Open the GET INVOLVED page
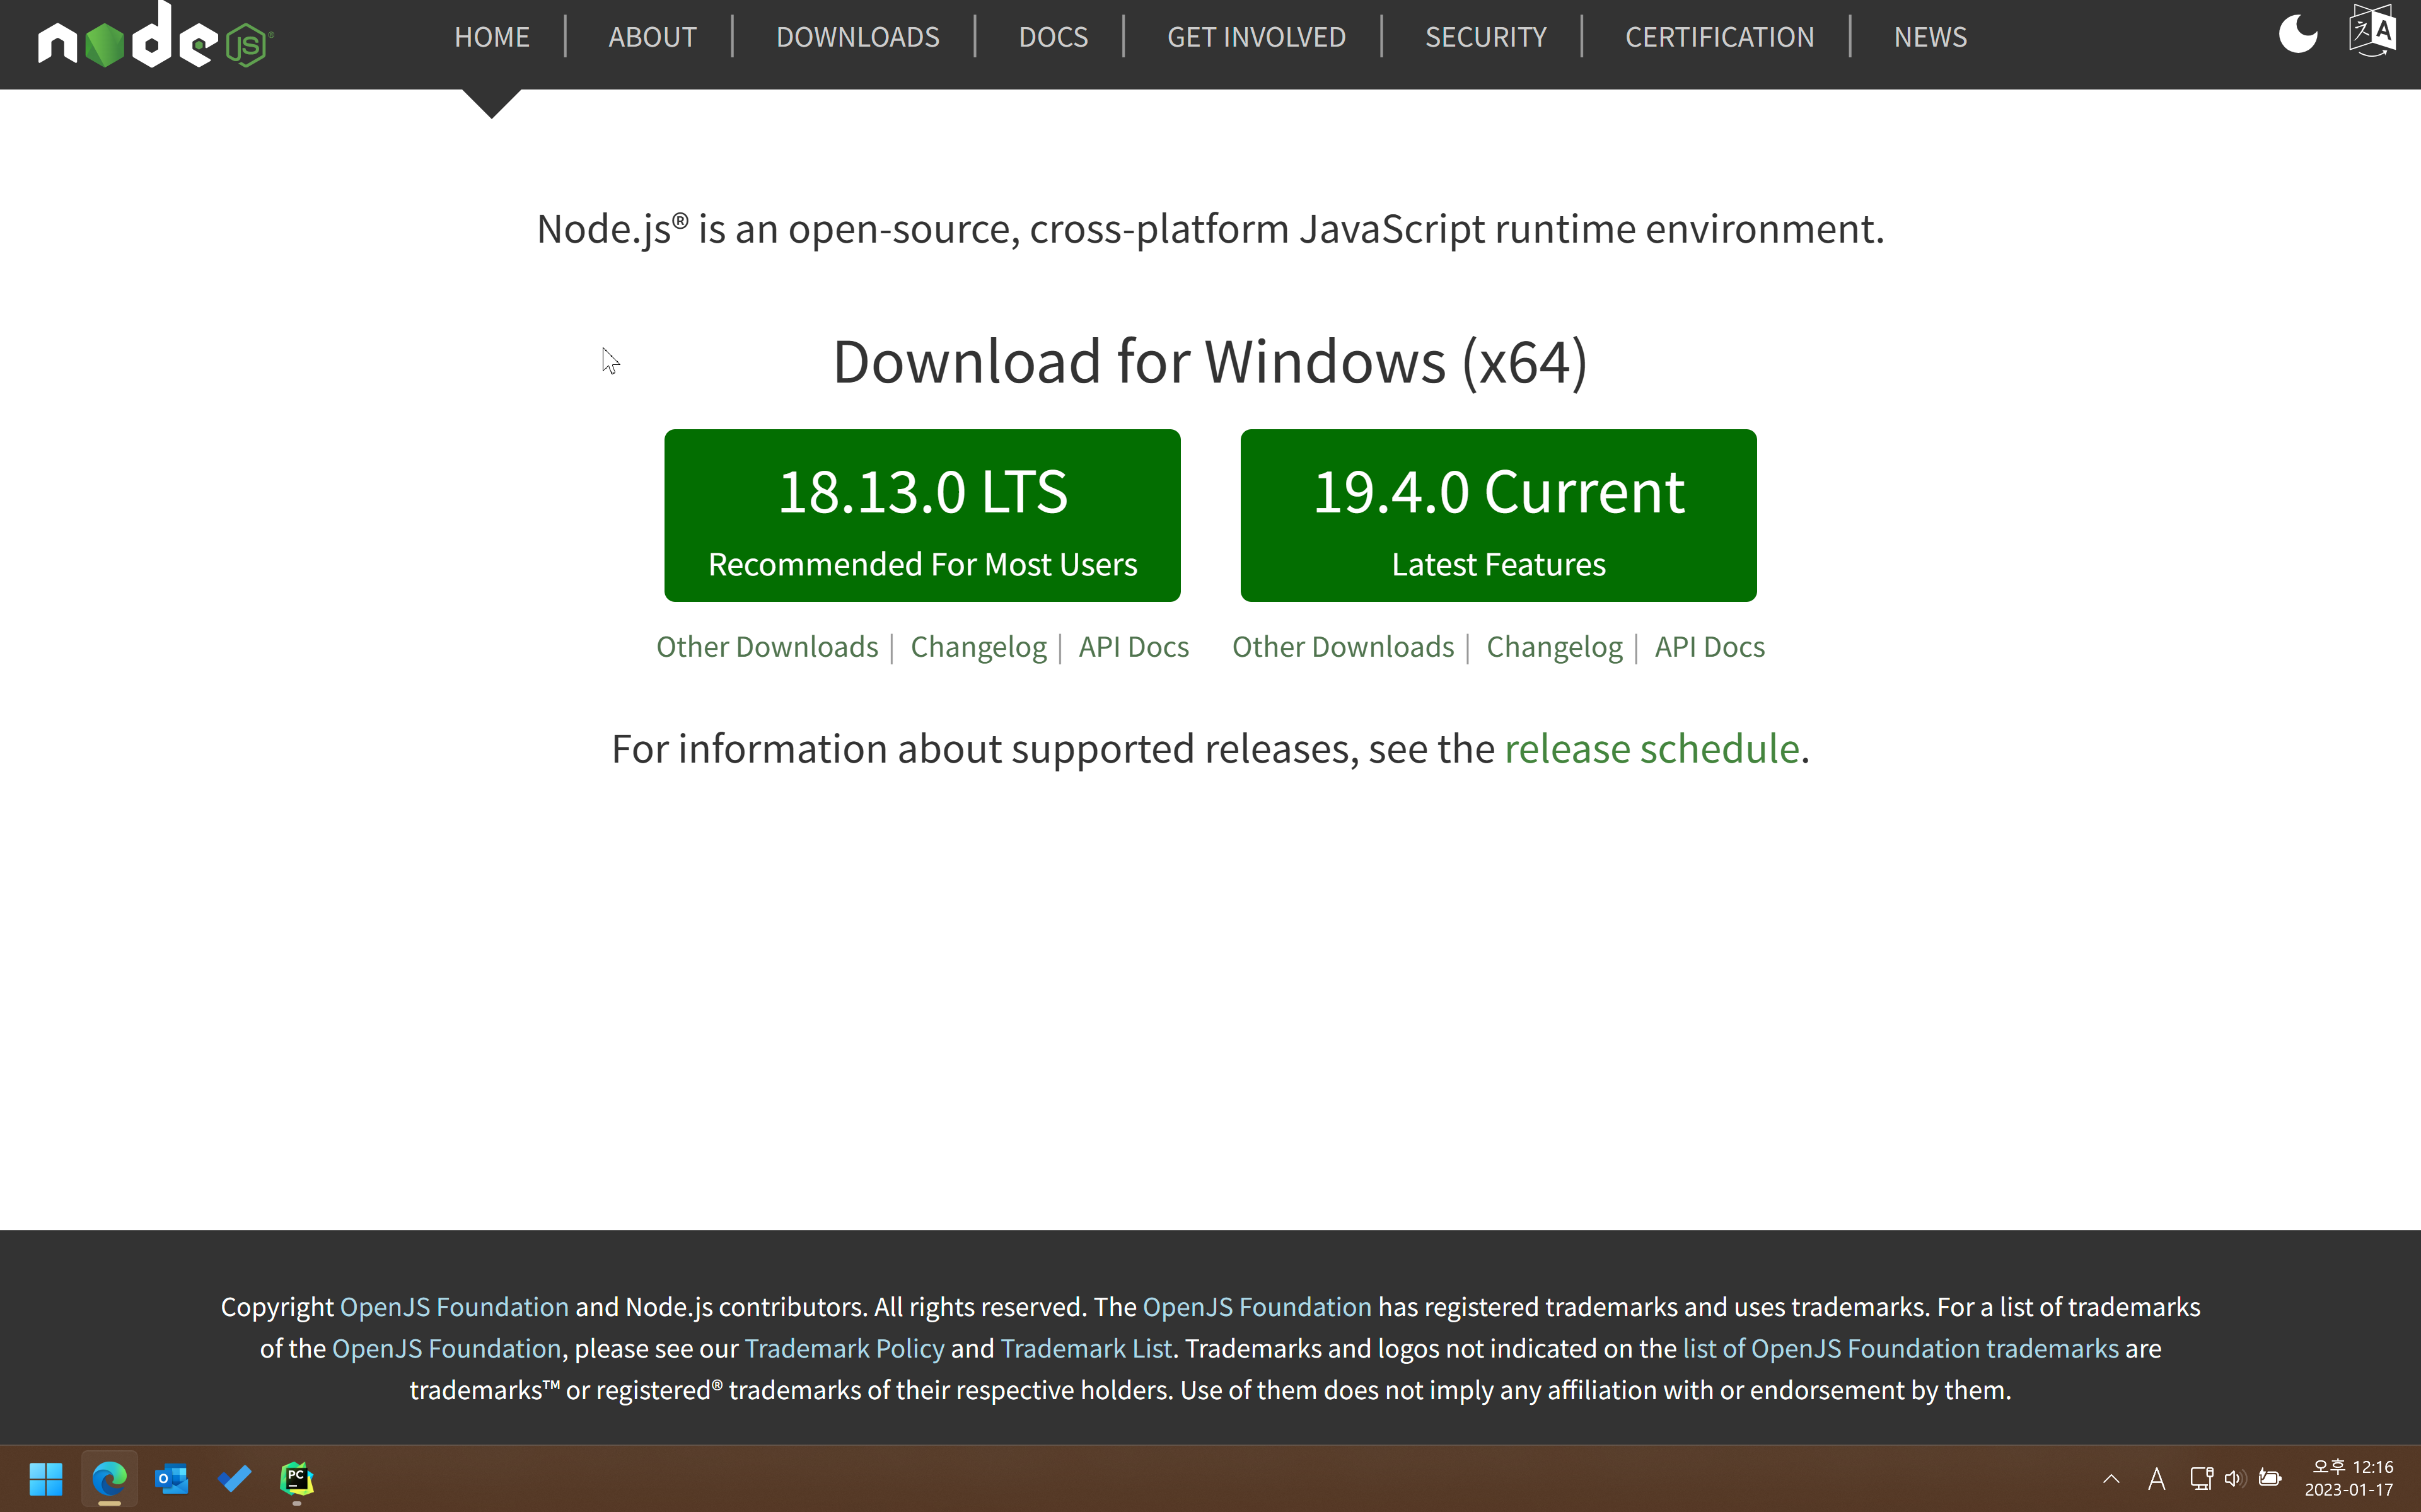This screenshot has height=1512, width=2421. [x=1256, y=37]
